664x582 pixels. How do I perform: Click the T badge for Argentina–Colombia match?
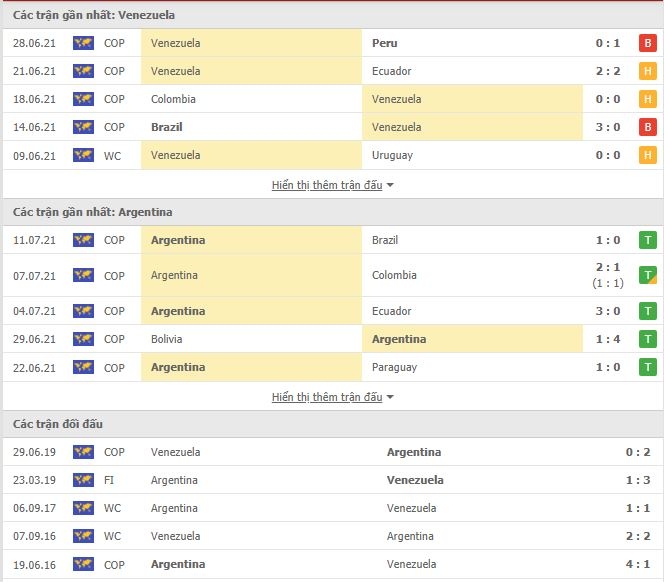(x=647, y=275)
